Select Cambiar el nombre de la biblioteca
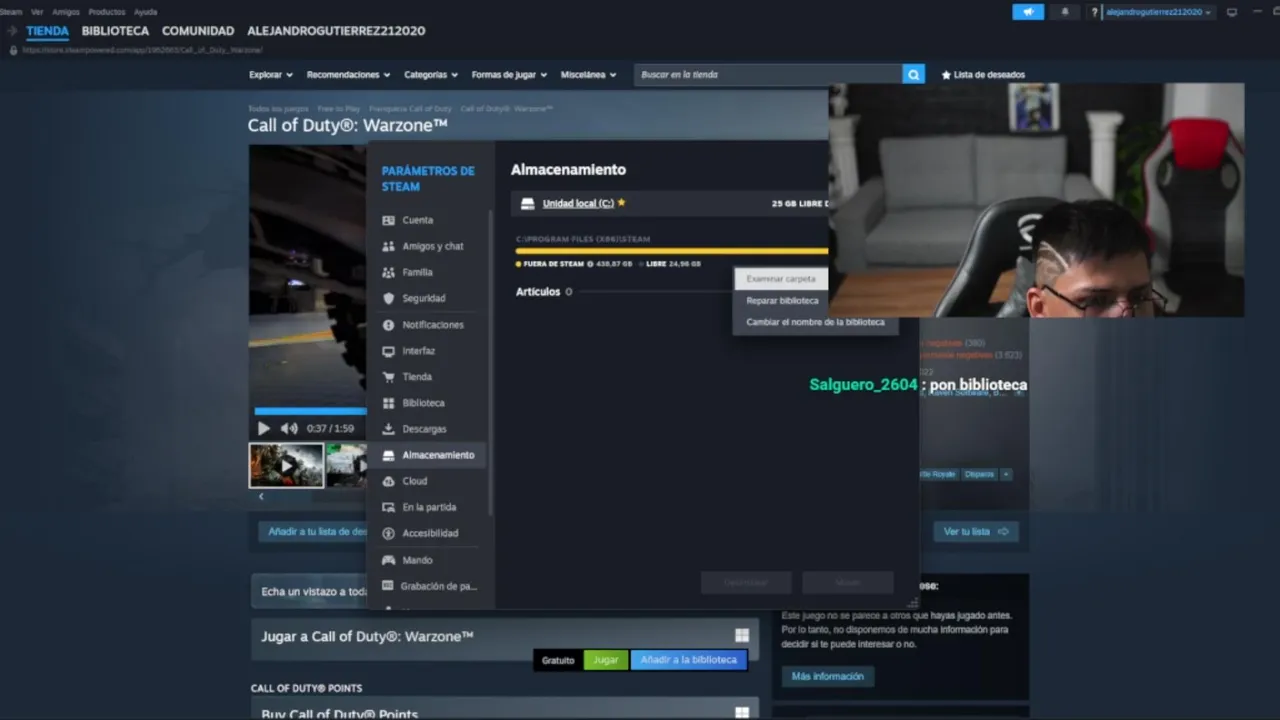1280x720 pixels. tap(816, 322)
